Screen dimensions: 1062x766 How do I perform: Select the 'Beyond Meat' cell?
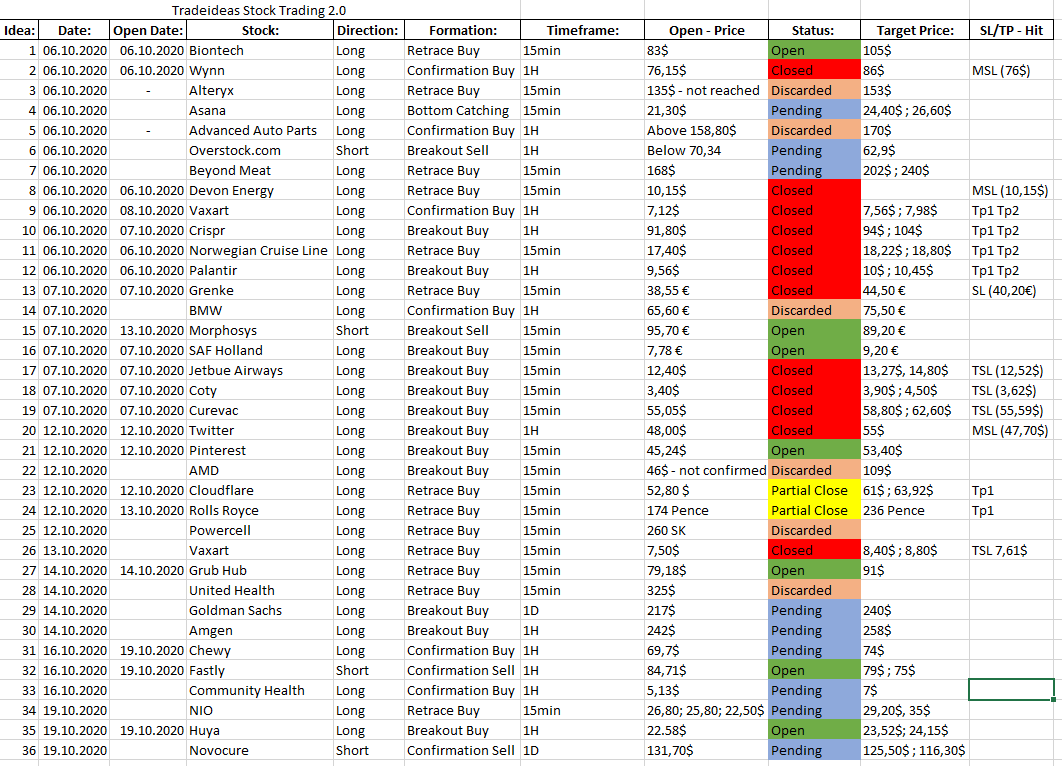[260, 171]
